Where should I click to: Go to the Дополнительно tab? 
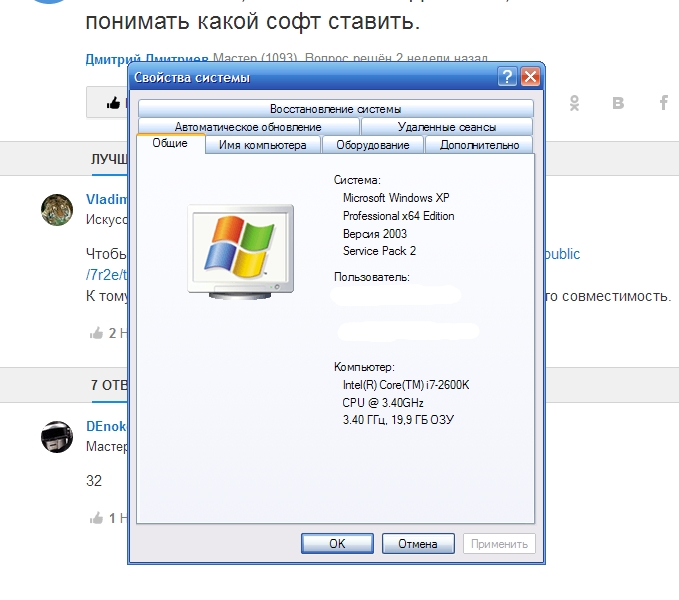479,145
